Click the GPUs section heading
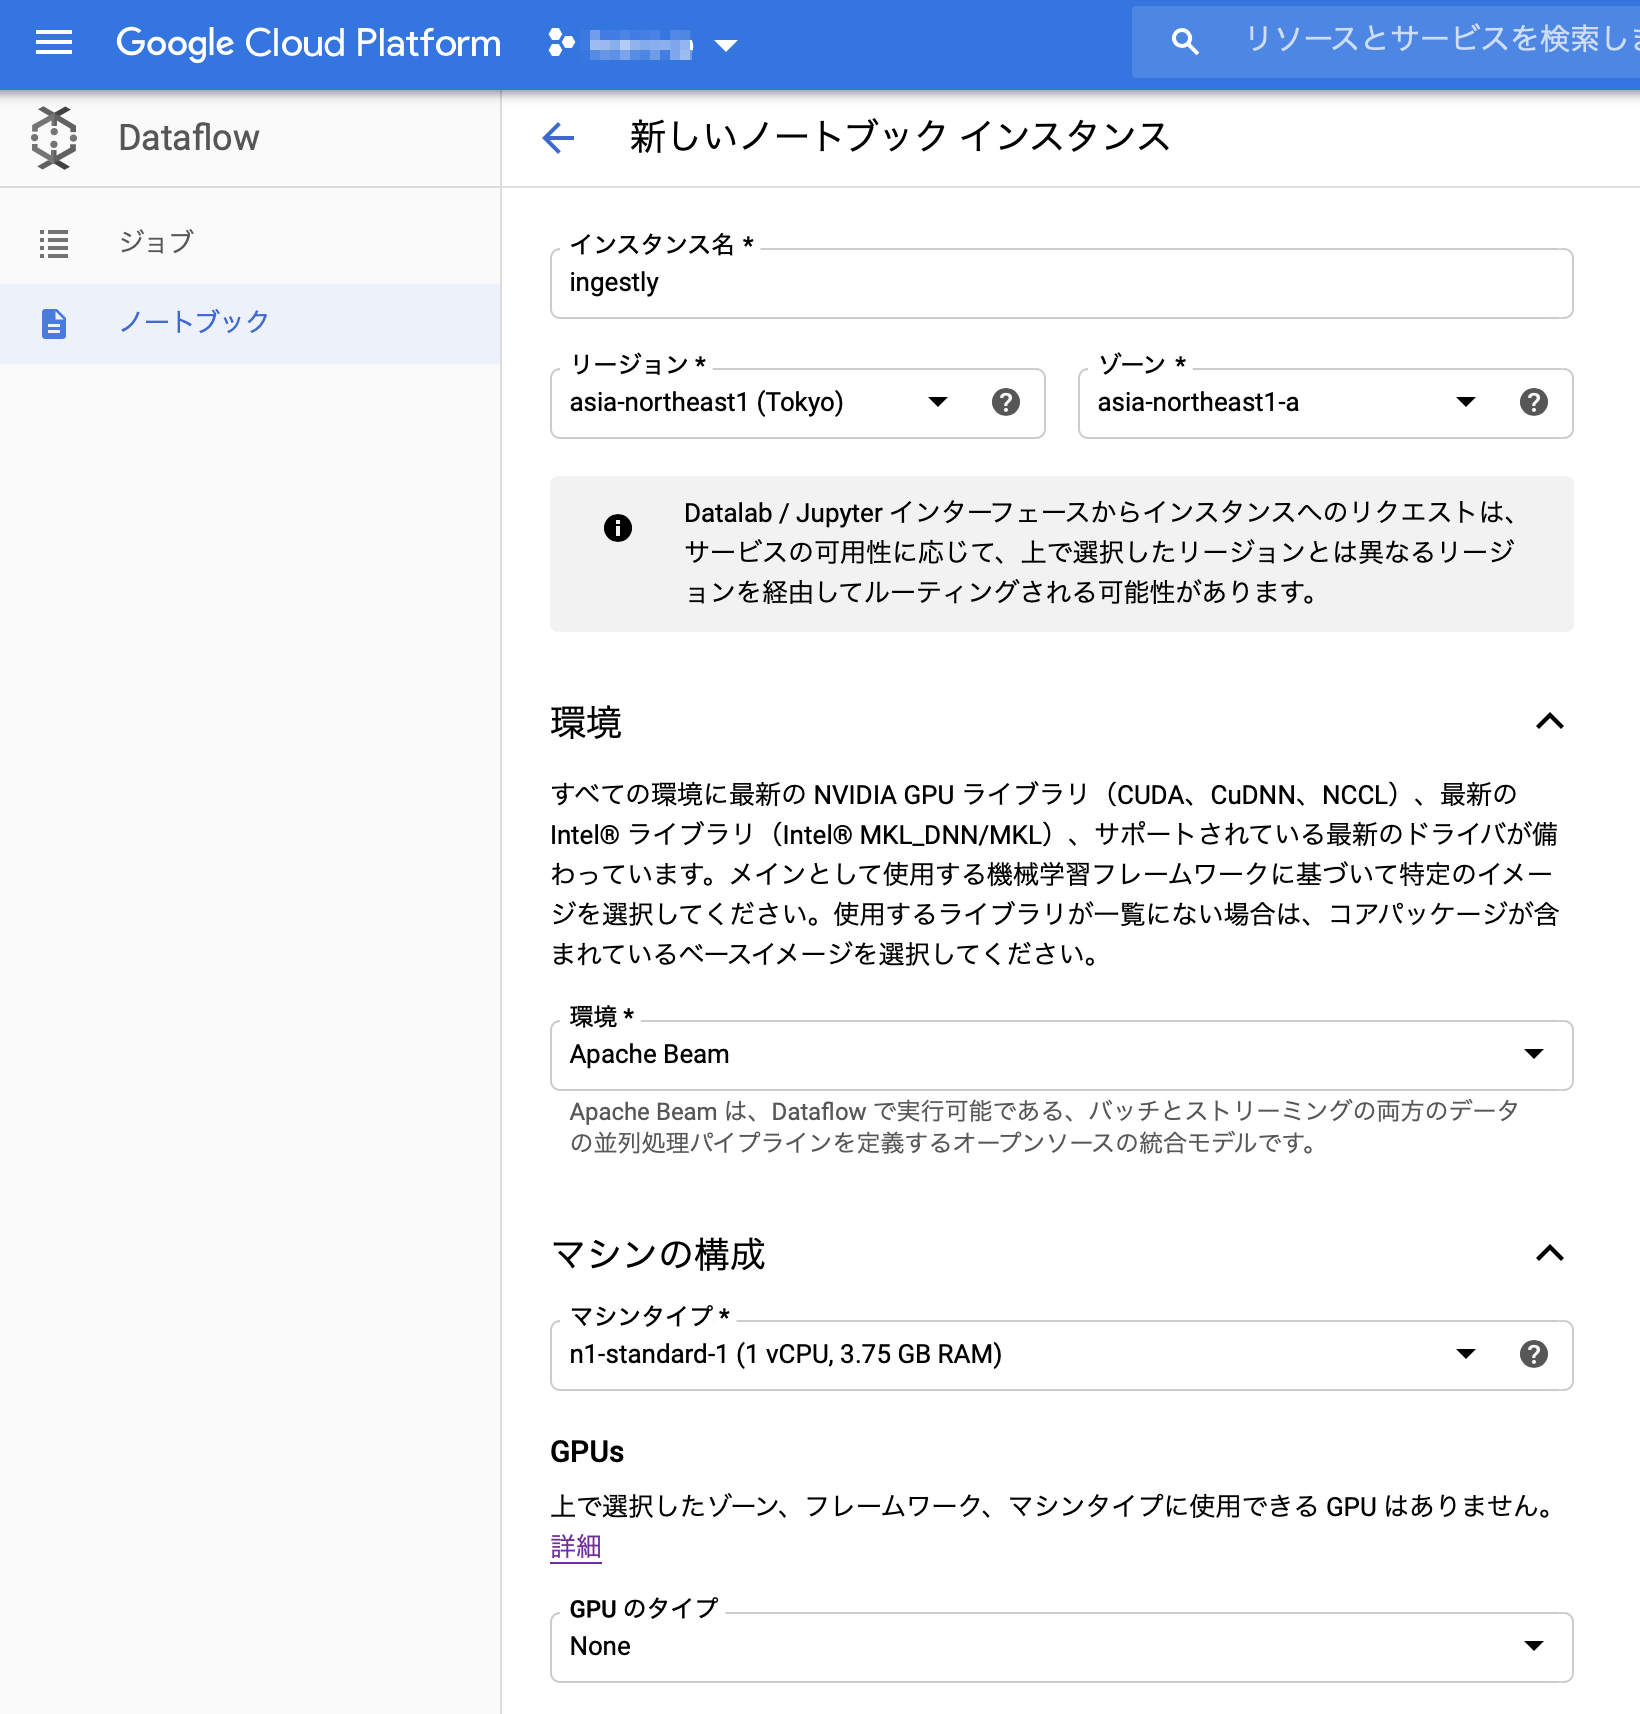Image resolution: width=1640 pixels, height=1714 pixels. point(587,1452)
